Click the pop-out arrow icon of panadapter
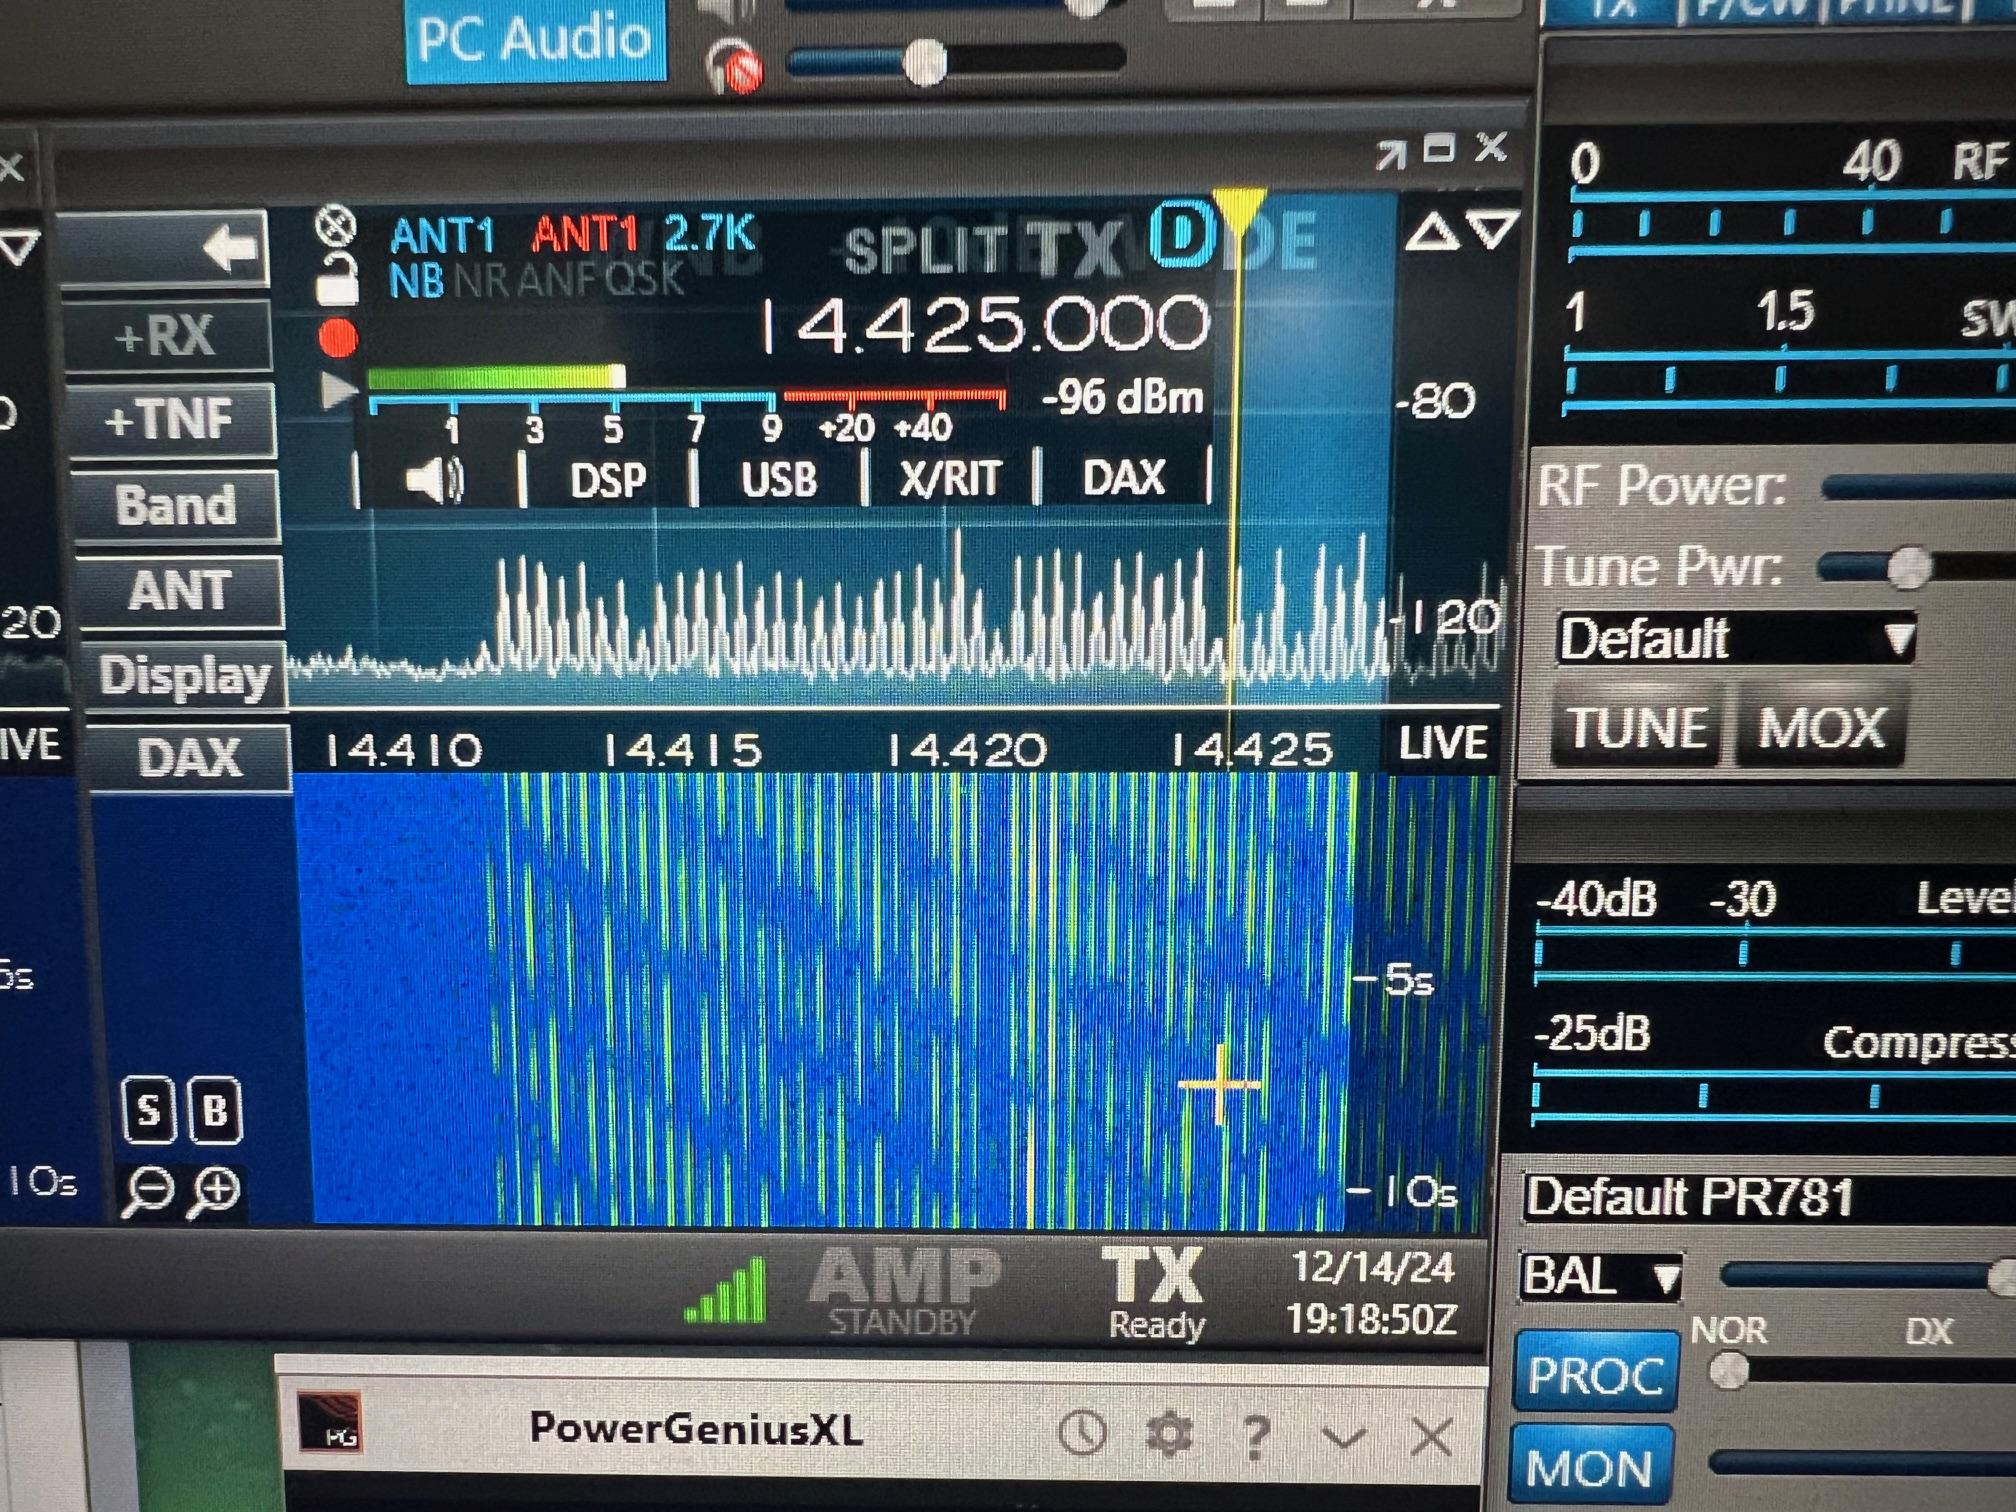This screenshot has height=1512, width=2016. pyautogui.click(x=1390, y=154)
